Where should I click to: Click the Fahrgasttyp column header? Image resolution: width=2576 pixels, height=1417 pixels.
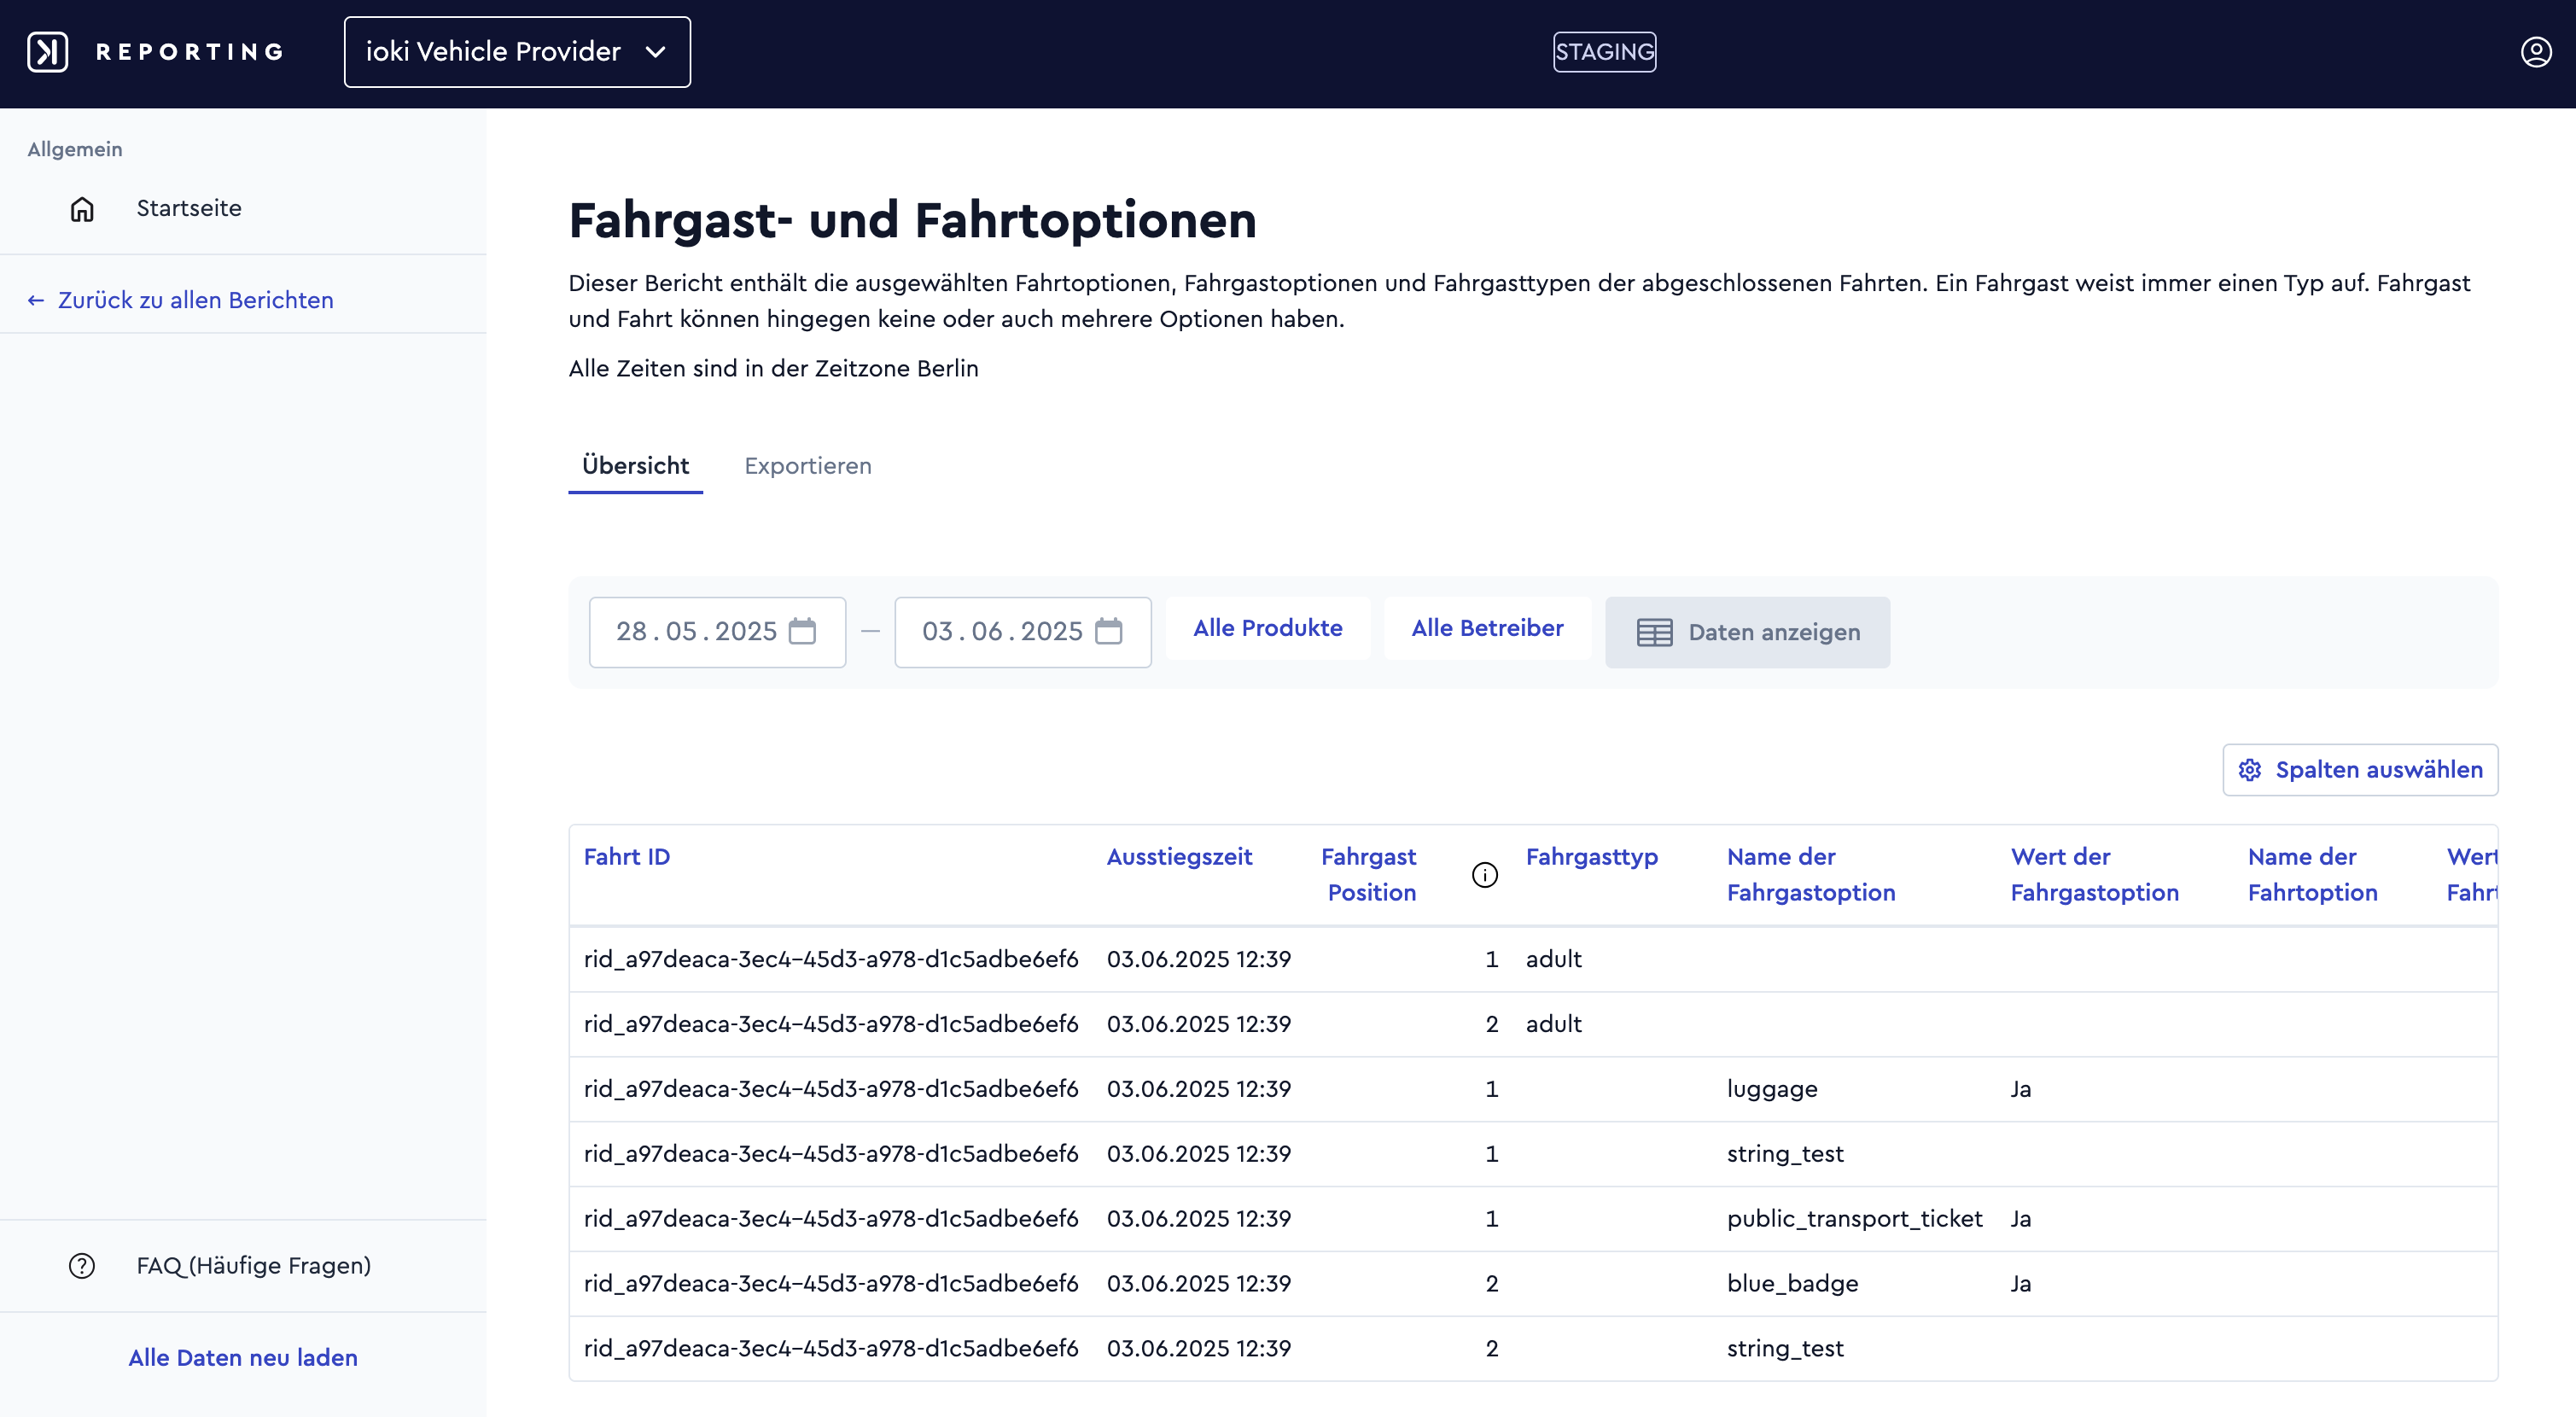click(x=1592, y=857)
